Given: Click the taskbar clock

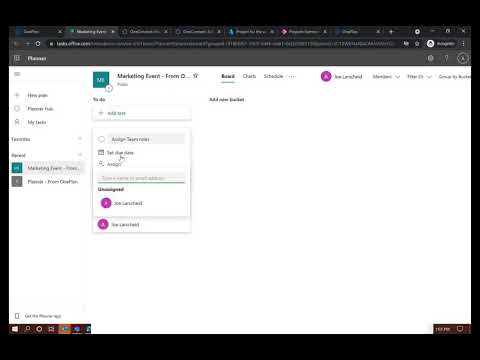Looking at the screenshot, I should [443, 329].
